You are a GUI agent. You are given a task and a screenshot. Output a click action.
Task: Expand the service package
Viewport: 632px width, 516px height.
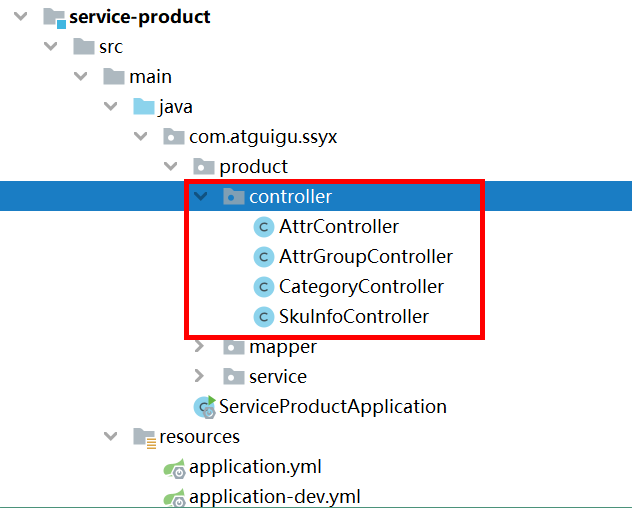201,377
